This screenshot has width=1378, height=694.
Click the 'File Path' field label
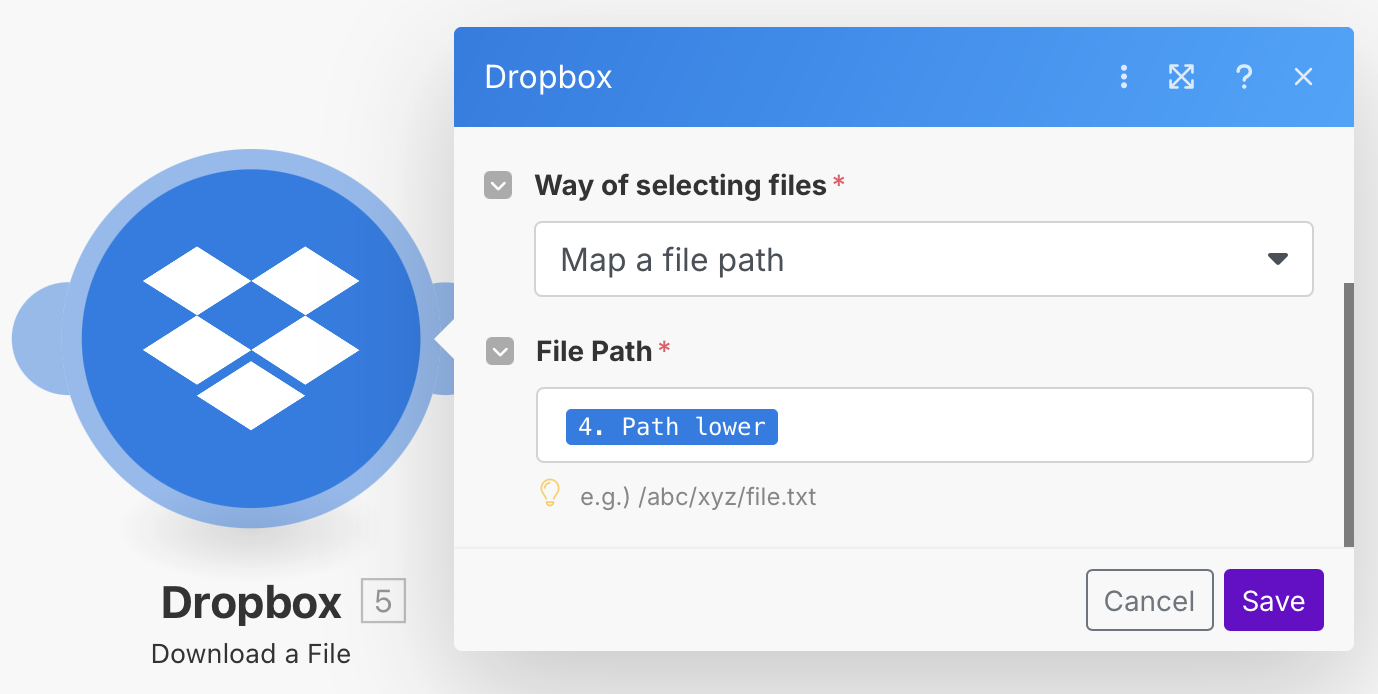coord(594,351)
